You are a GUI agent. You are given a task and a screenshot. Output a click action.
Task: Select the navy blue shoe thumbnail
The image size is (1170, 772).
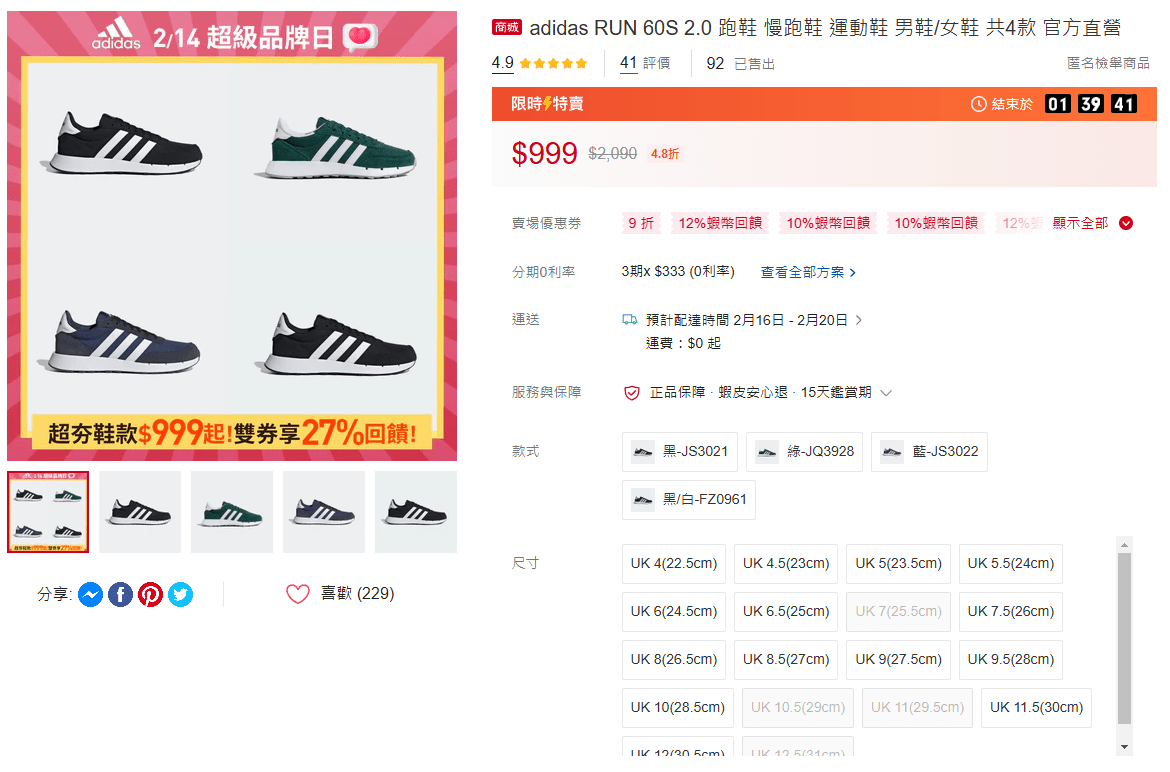(x=324, y=512)
